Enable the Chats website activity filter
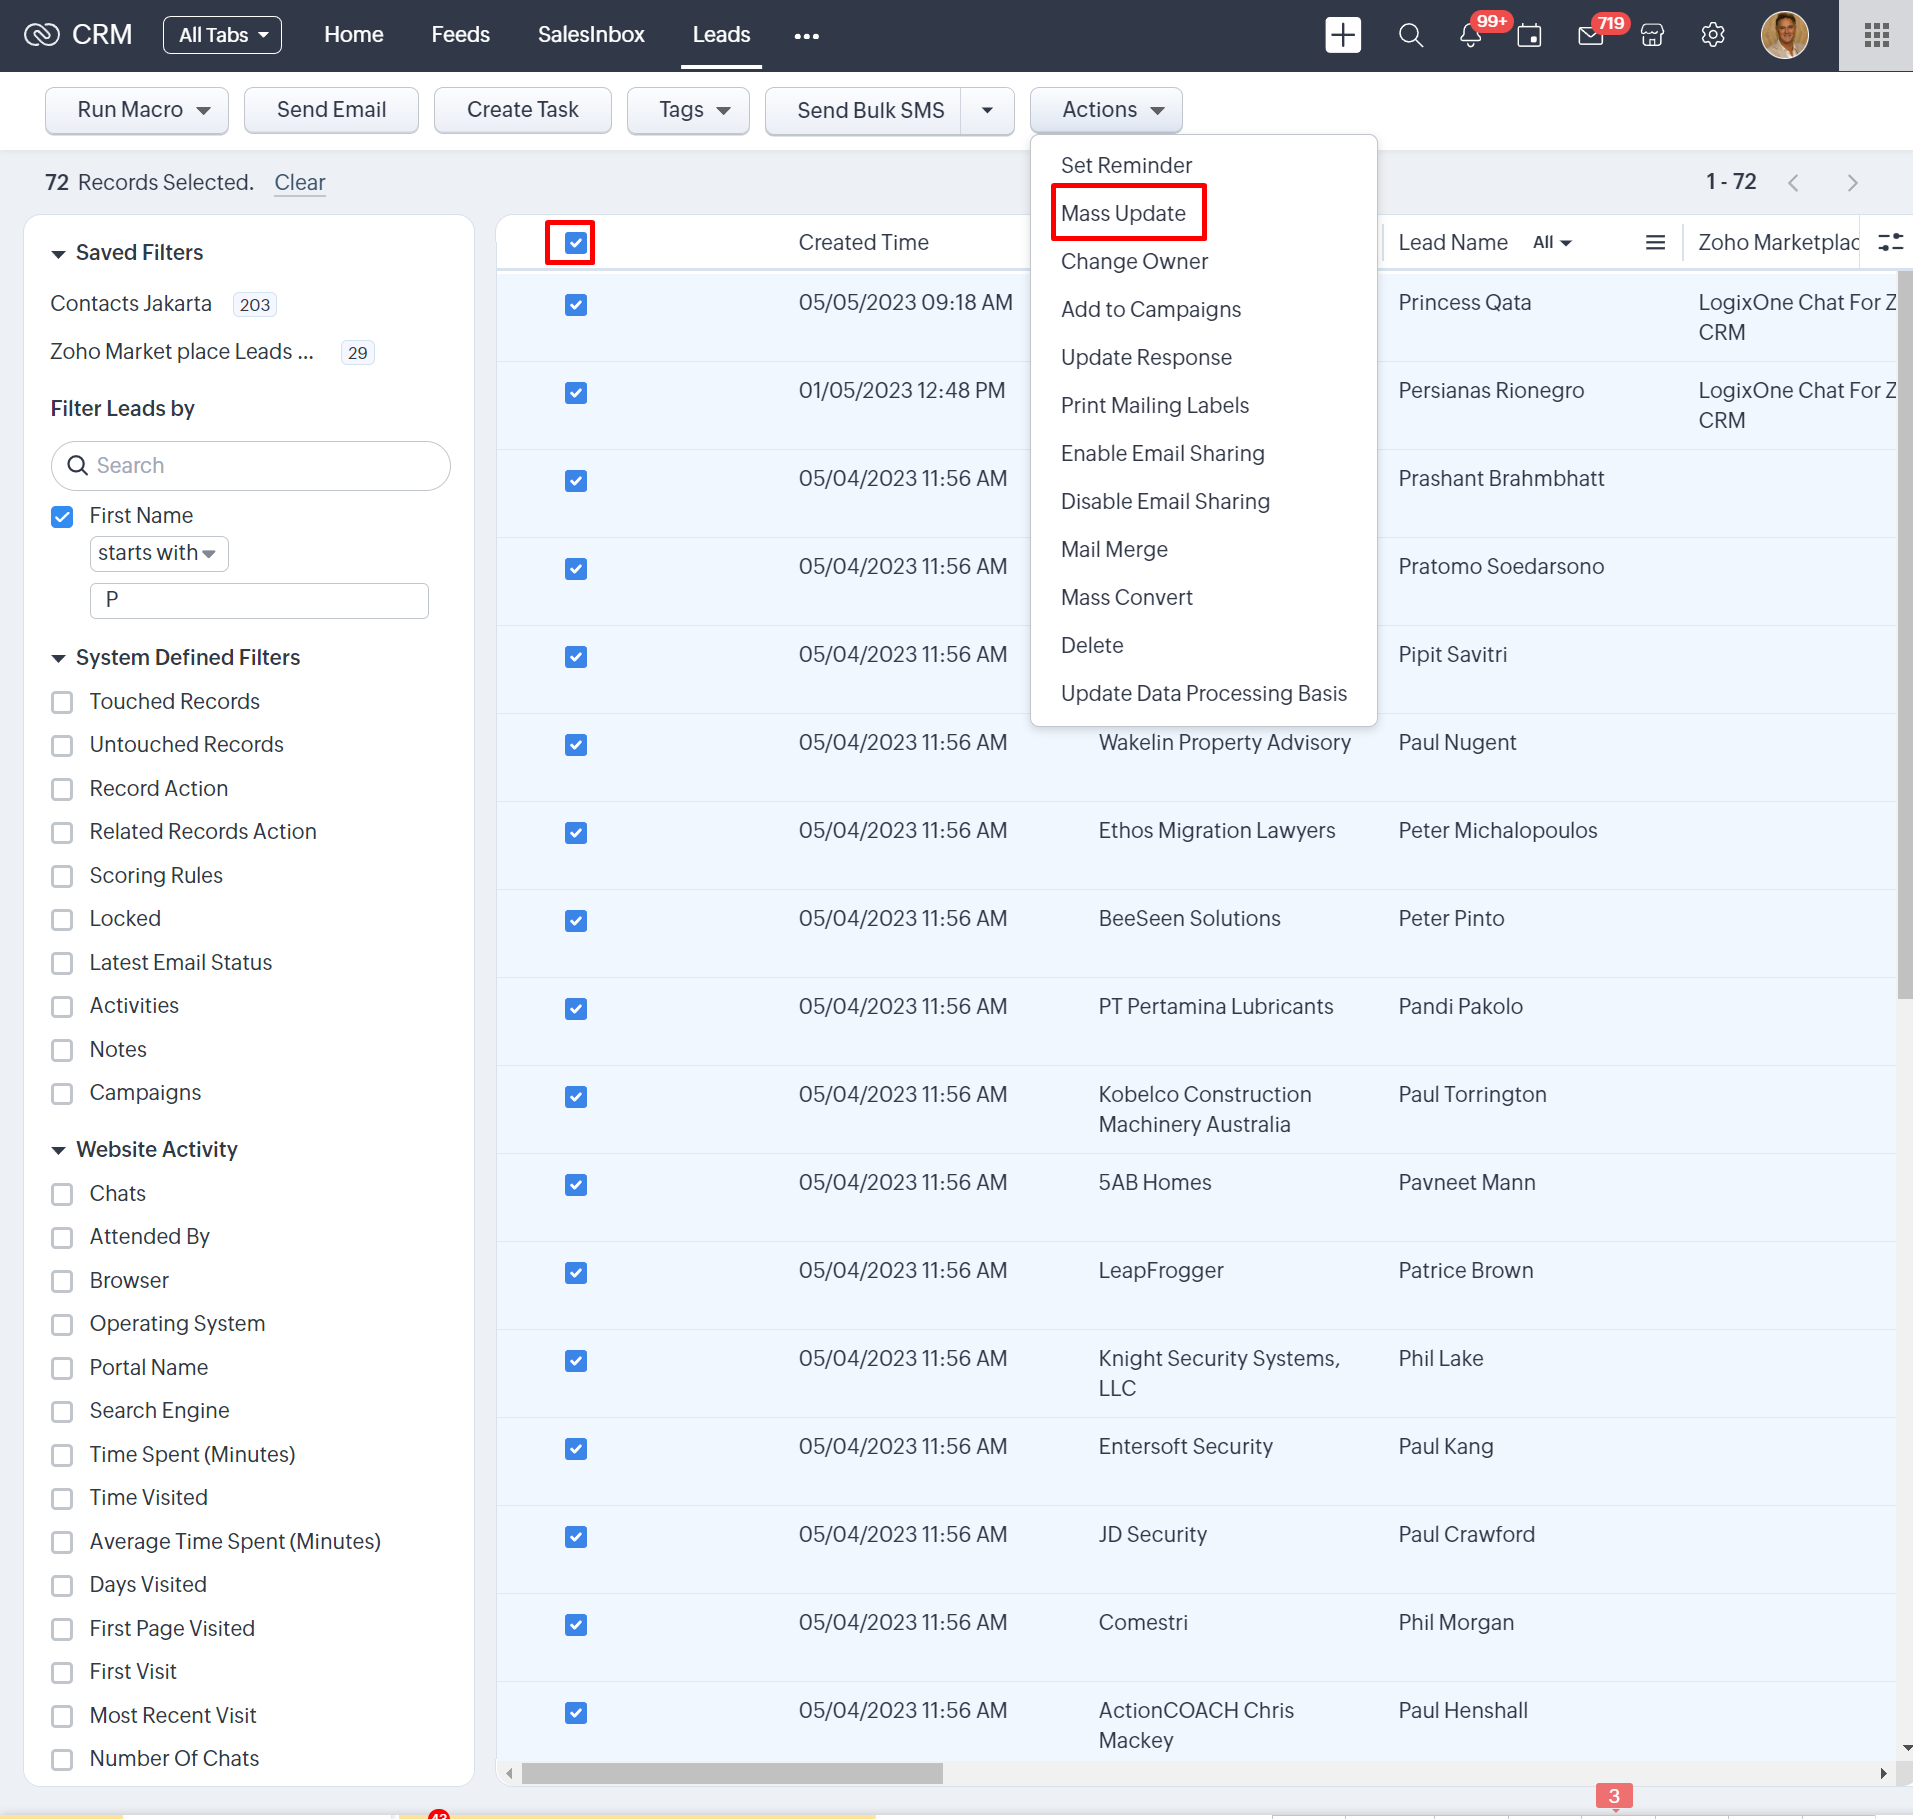 (62, 1194)
